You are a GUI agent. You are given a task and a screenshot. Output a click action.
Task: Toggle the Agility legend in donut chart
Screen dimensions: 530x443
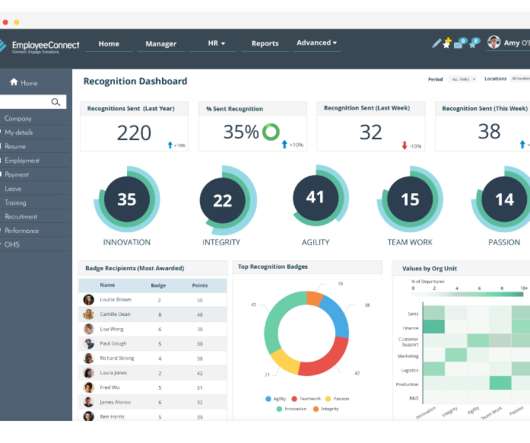tap(276, 399)
